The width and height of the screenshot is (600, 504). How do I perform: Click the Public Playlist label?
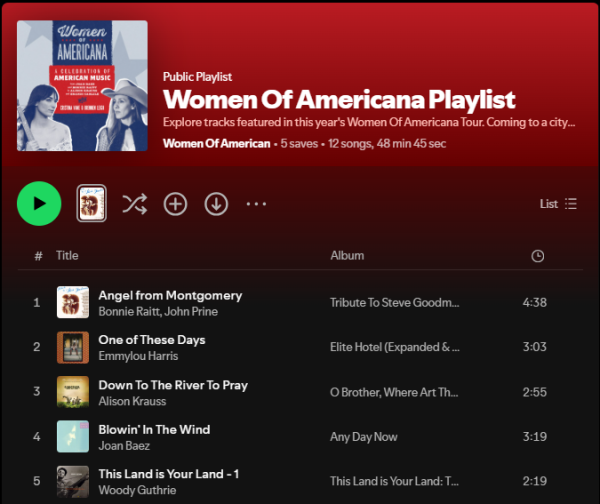(197, 77)
